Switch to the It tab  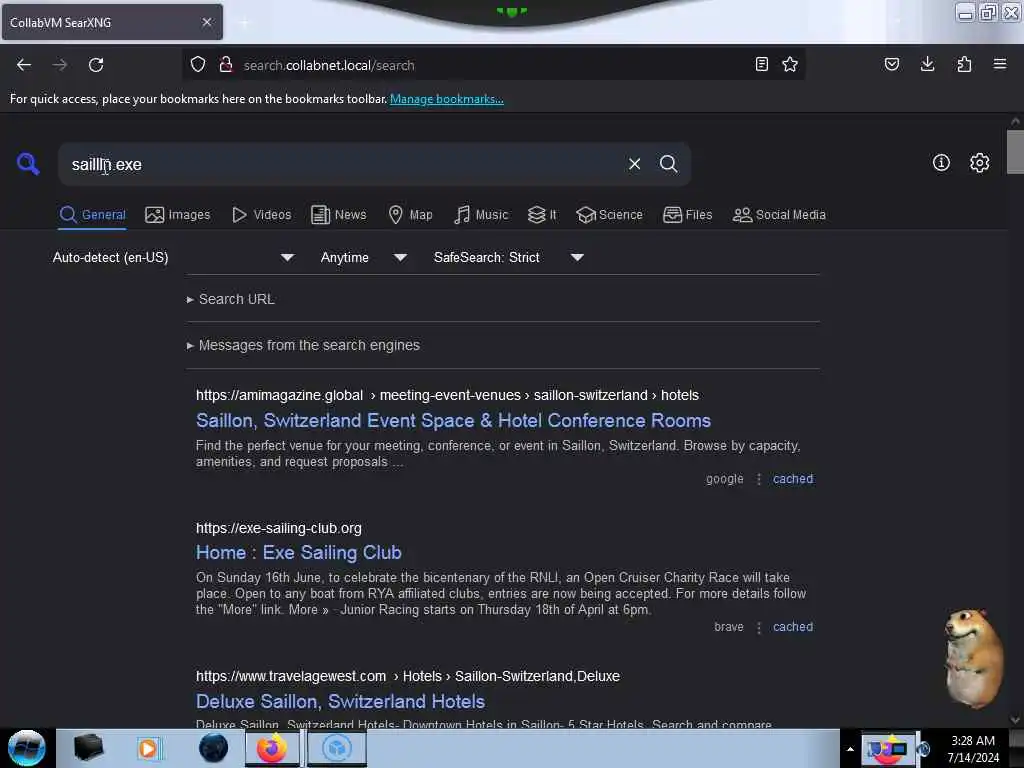pos(542,215)
